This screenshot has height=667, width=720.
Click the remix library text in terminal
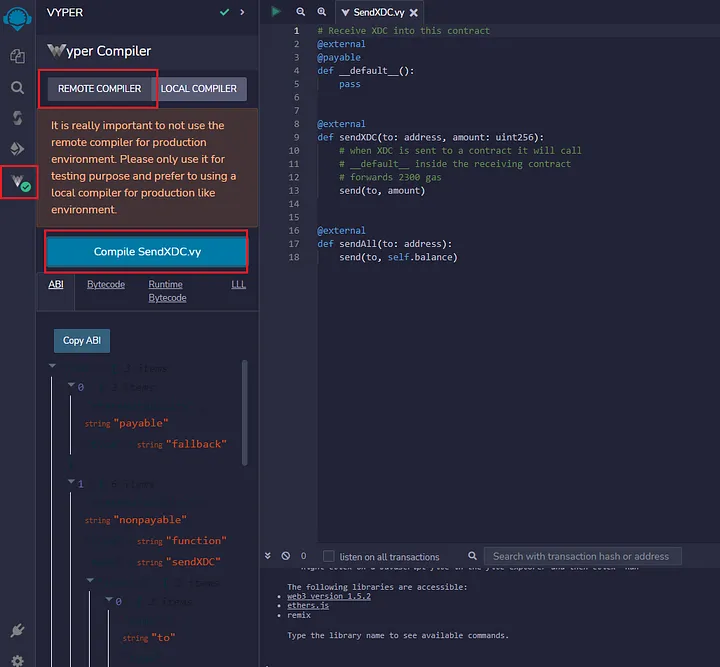pyautogui.click(x=299, y=615)
